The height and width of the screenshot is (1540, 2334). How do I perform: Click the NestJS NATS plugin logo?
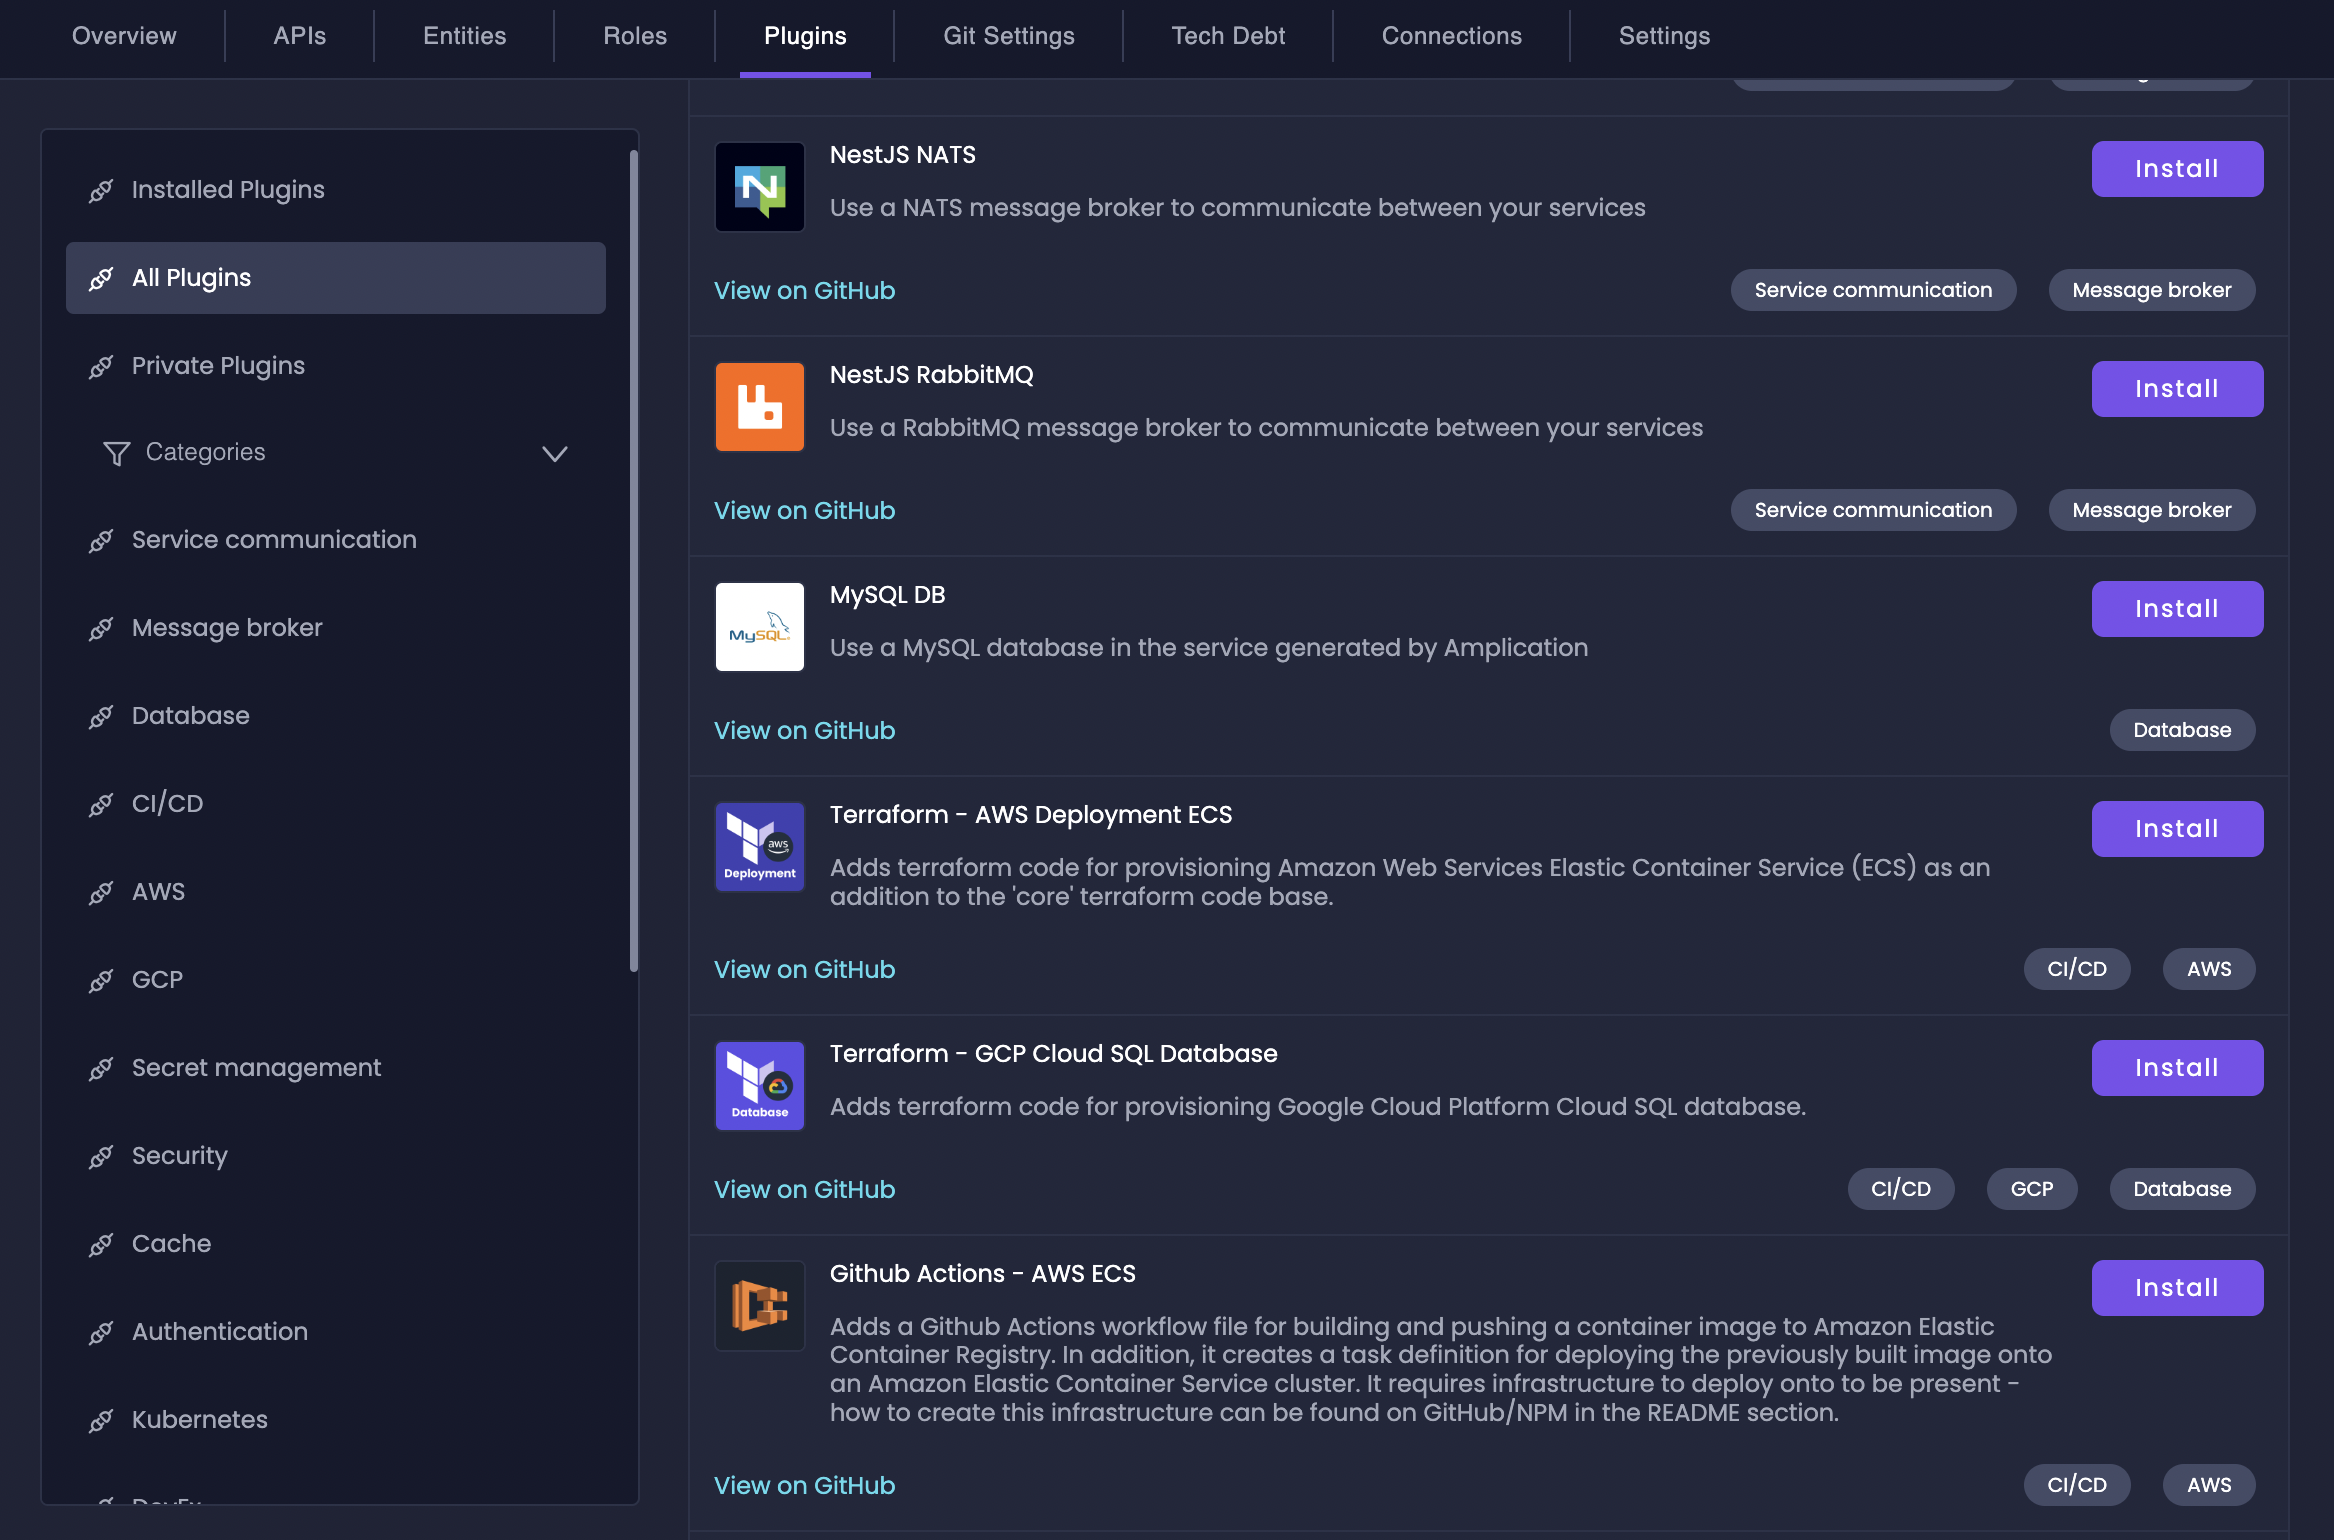click(x=759, y=187)
